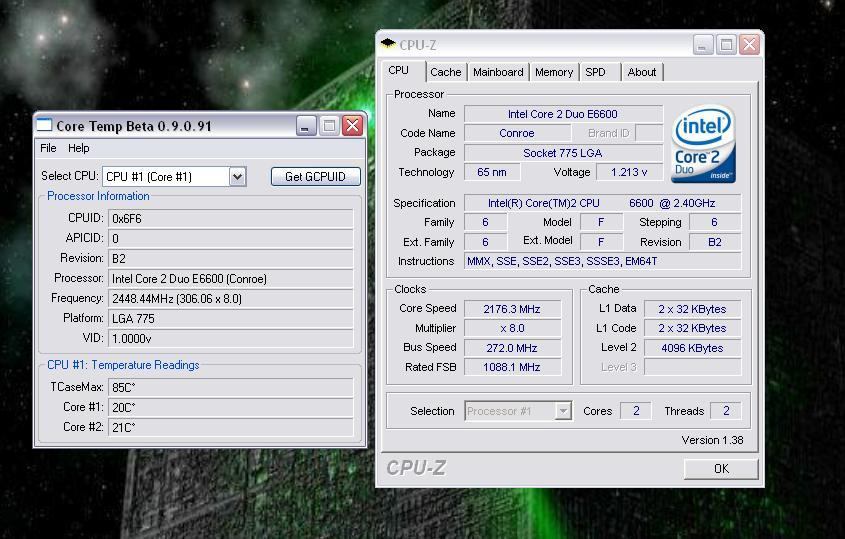Click the Threads count value
Screen dimensions: 845x539
726,411
